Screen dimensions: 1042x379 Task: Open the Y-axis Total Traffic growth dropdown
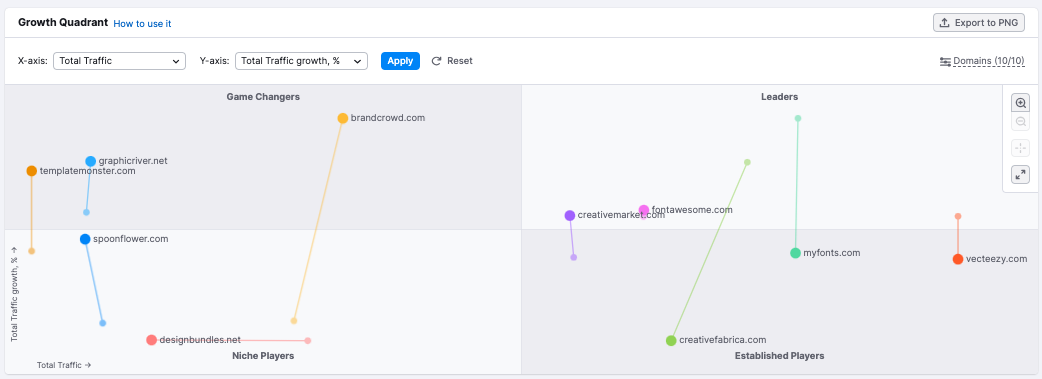pyautogui.click(x=301, y=61)
